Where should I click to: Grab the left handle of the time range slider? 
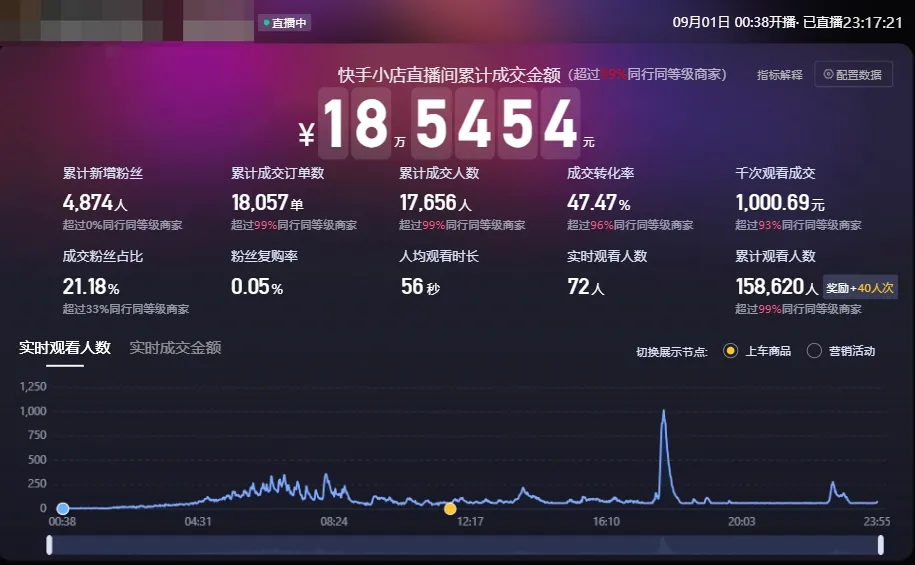pyautogui.click(x=49, y=544)
